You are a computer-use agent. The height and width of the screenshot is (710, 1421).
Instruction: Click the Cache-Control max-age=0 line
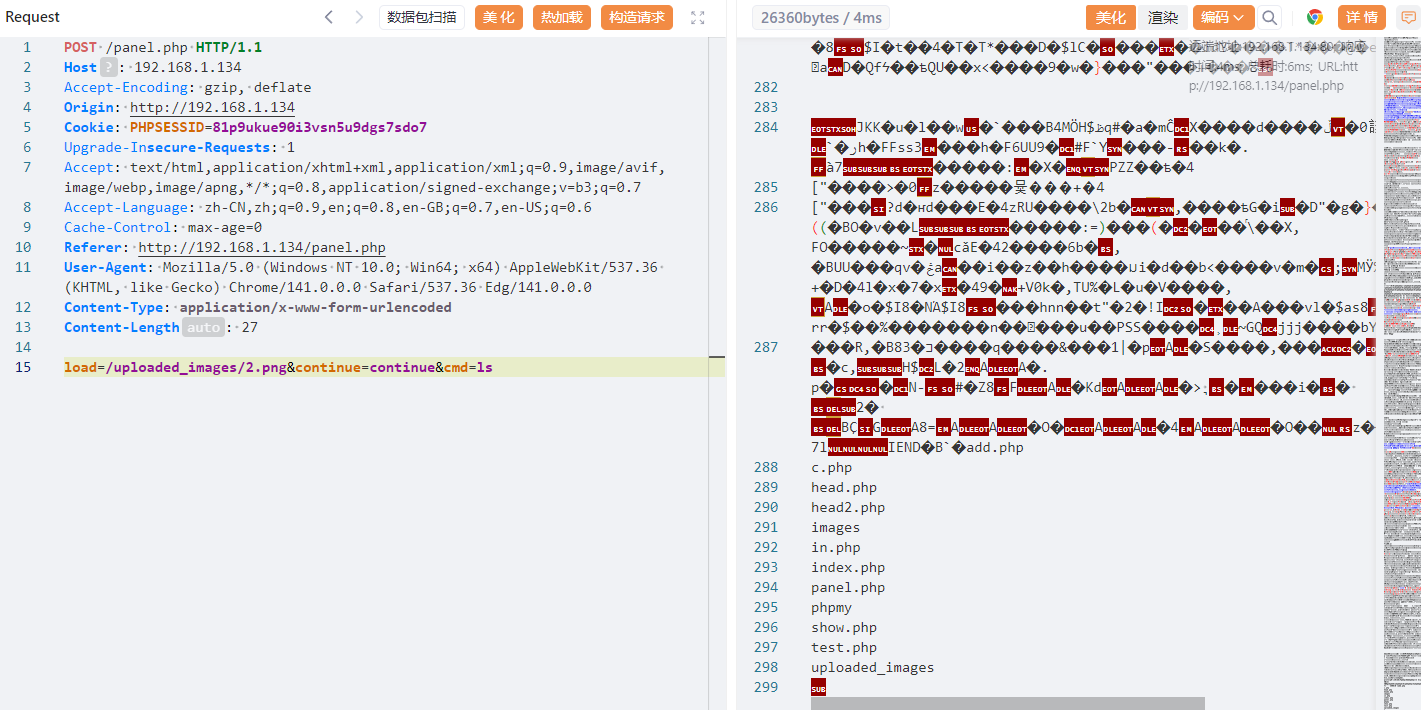pyautogui.click(x=163, y=227)
